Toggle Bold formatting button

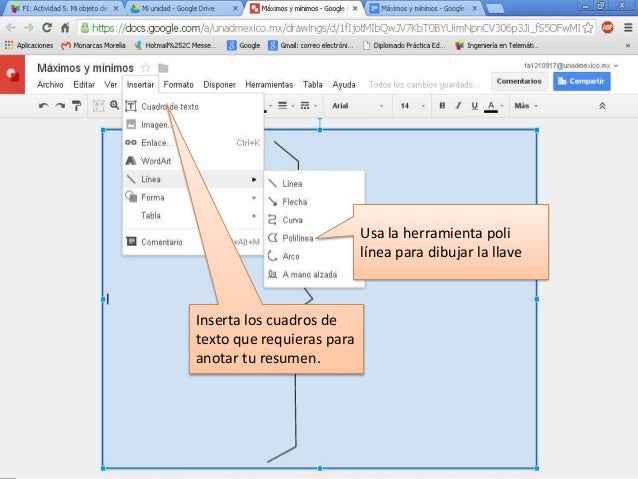click(x=441, y=105)
